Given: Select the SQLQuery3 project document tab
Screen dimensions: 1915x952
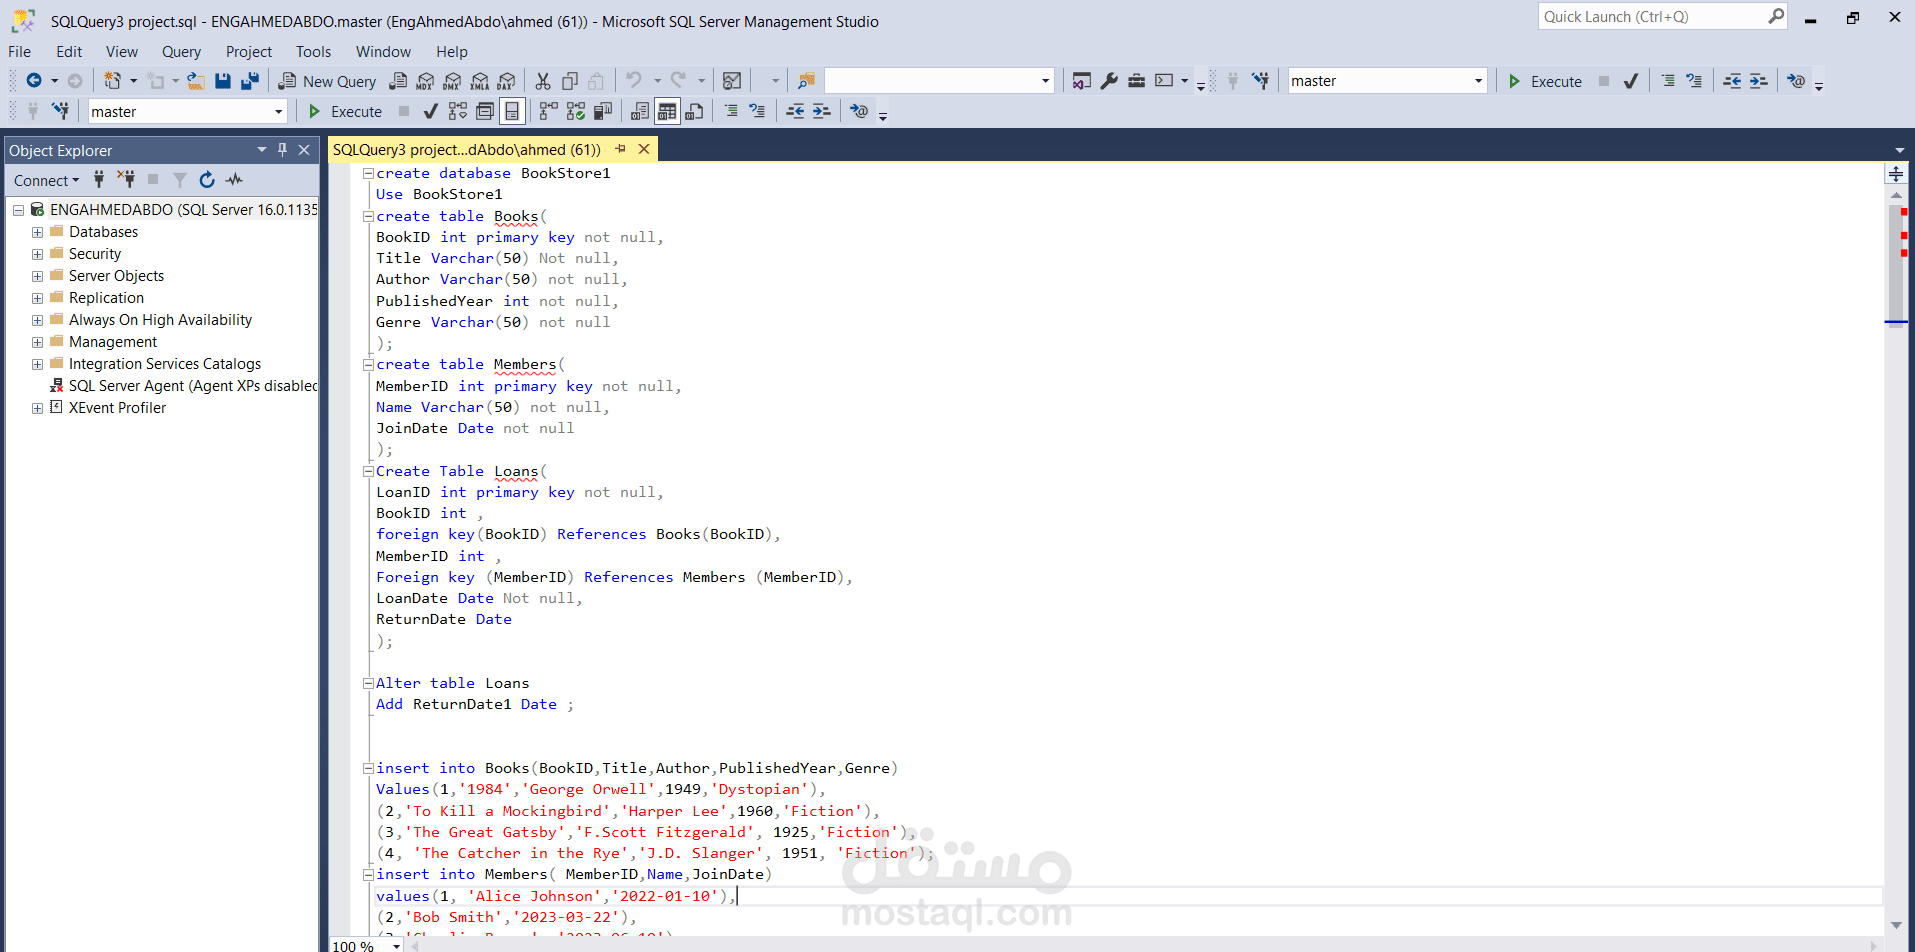Looking at the screenshot, I should [466, 150].
